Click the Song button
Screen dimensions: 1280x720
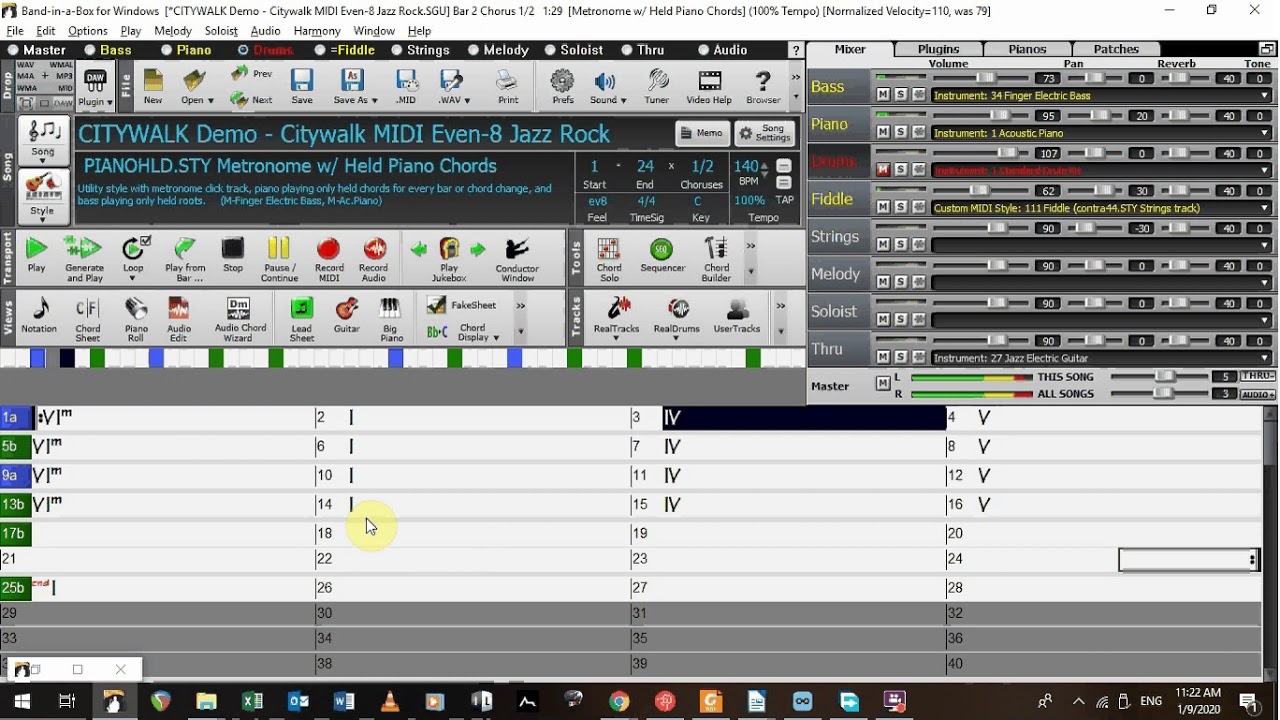pos(43,140)
